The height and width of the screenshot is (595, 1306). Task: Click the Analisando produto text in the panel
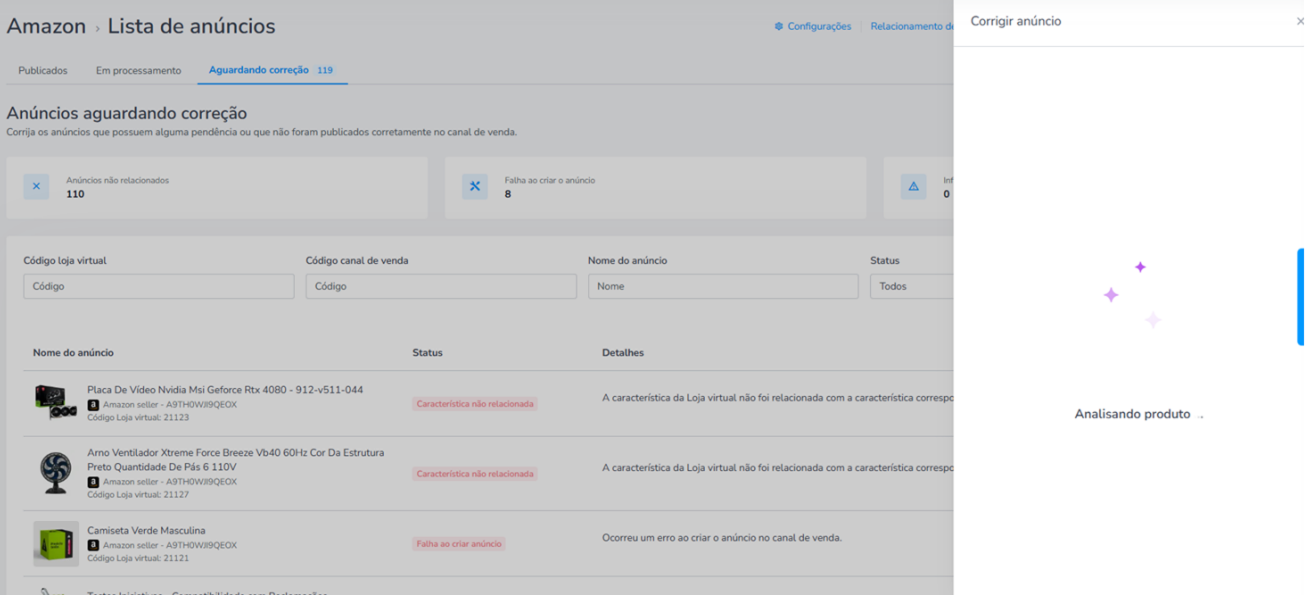[1132, 414]
